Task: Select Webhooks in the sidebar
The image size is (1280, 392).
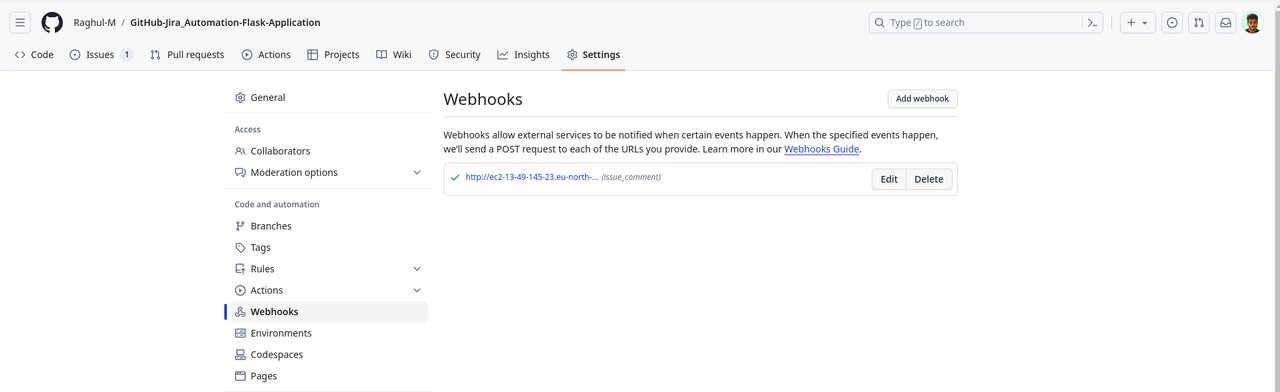Action: point(328,312)
